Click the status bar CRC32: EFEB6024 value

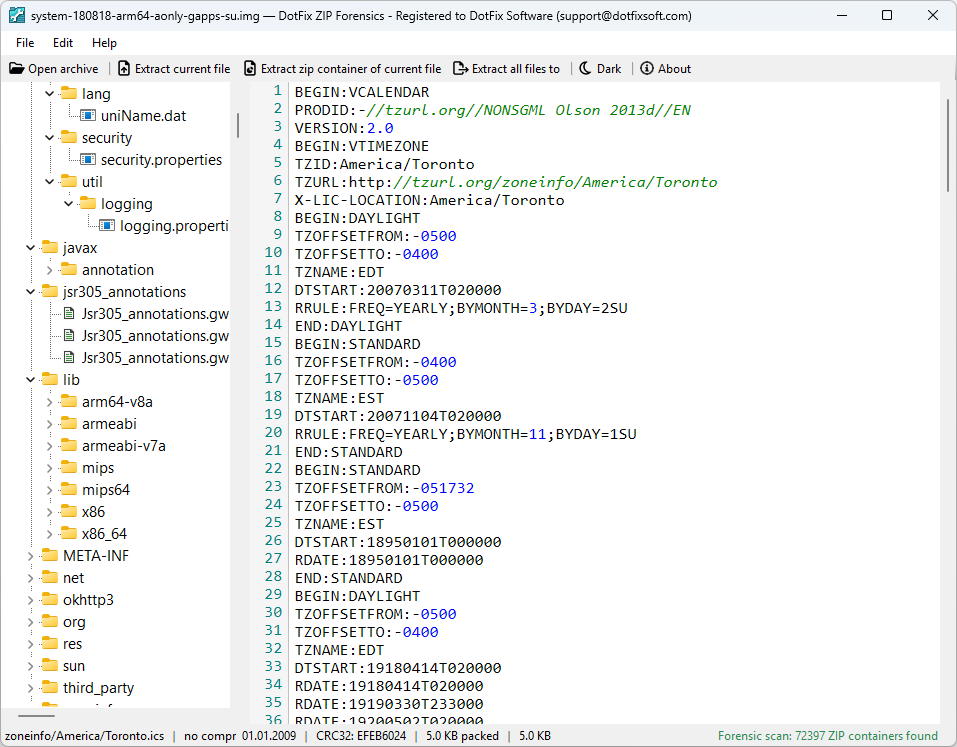click(361, 735)
